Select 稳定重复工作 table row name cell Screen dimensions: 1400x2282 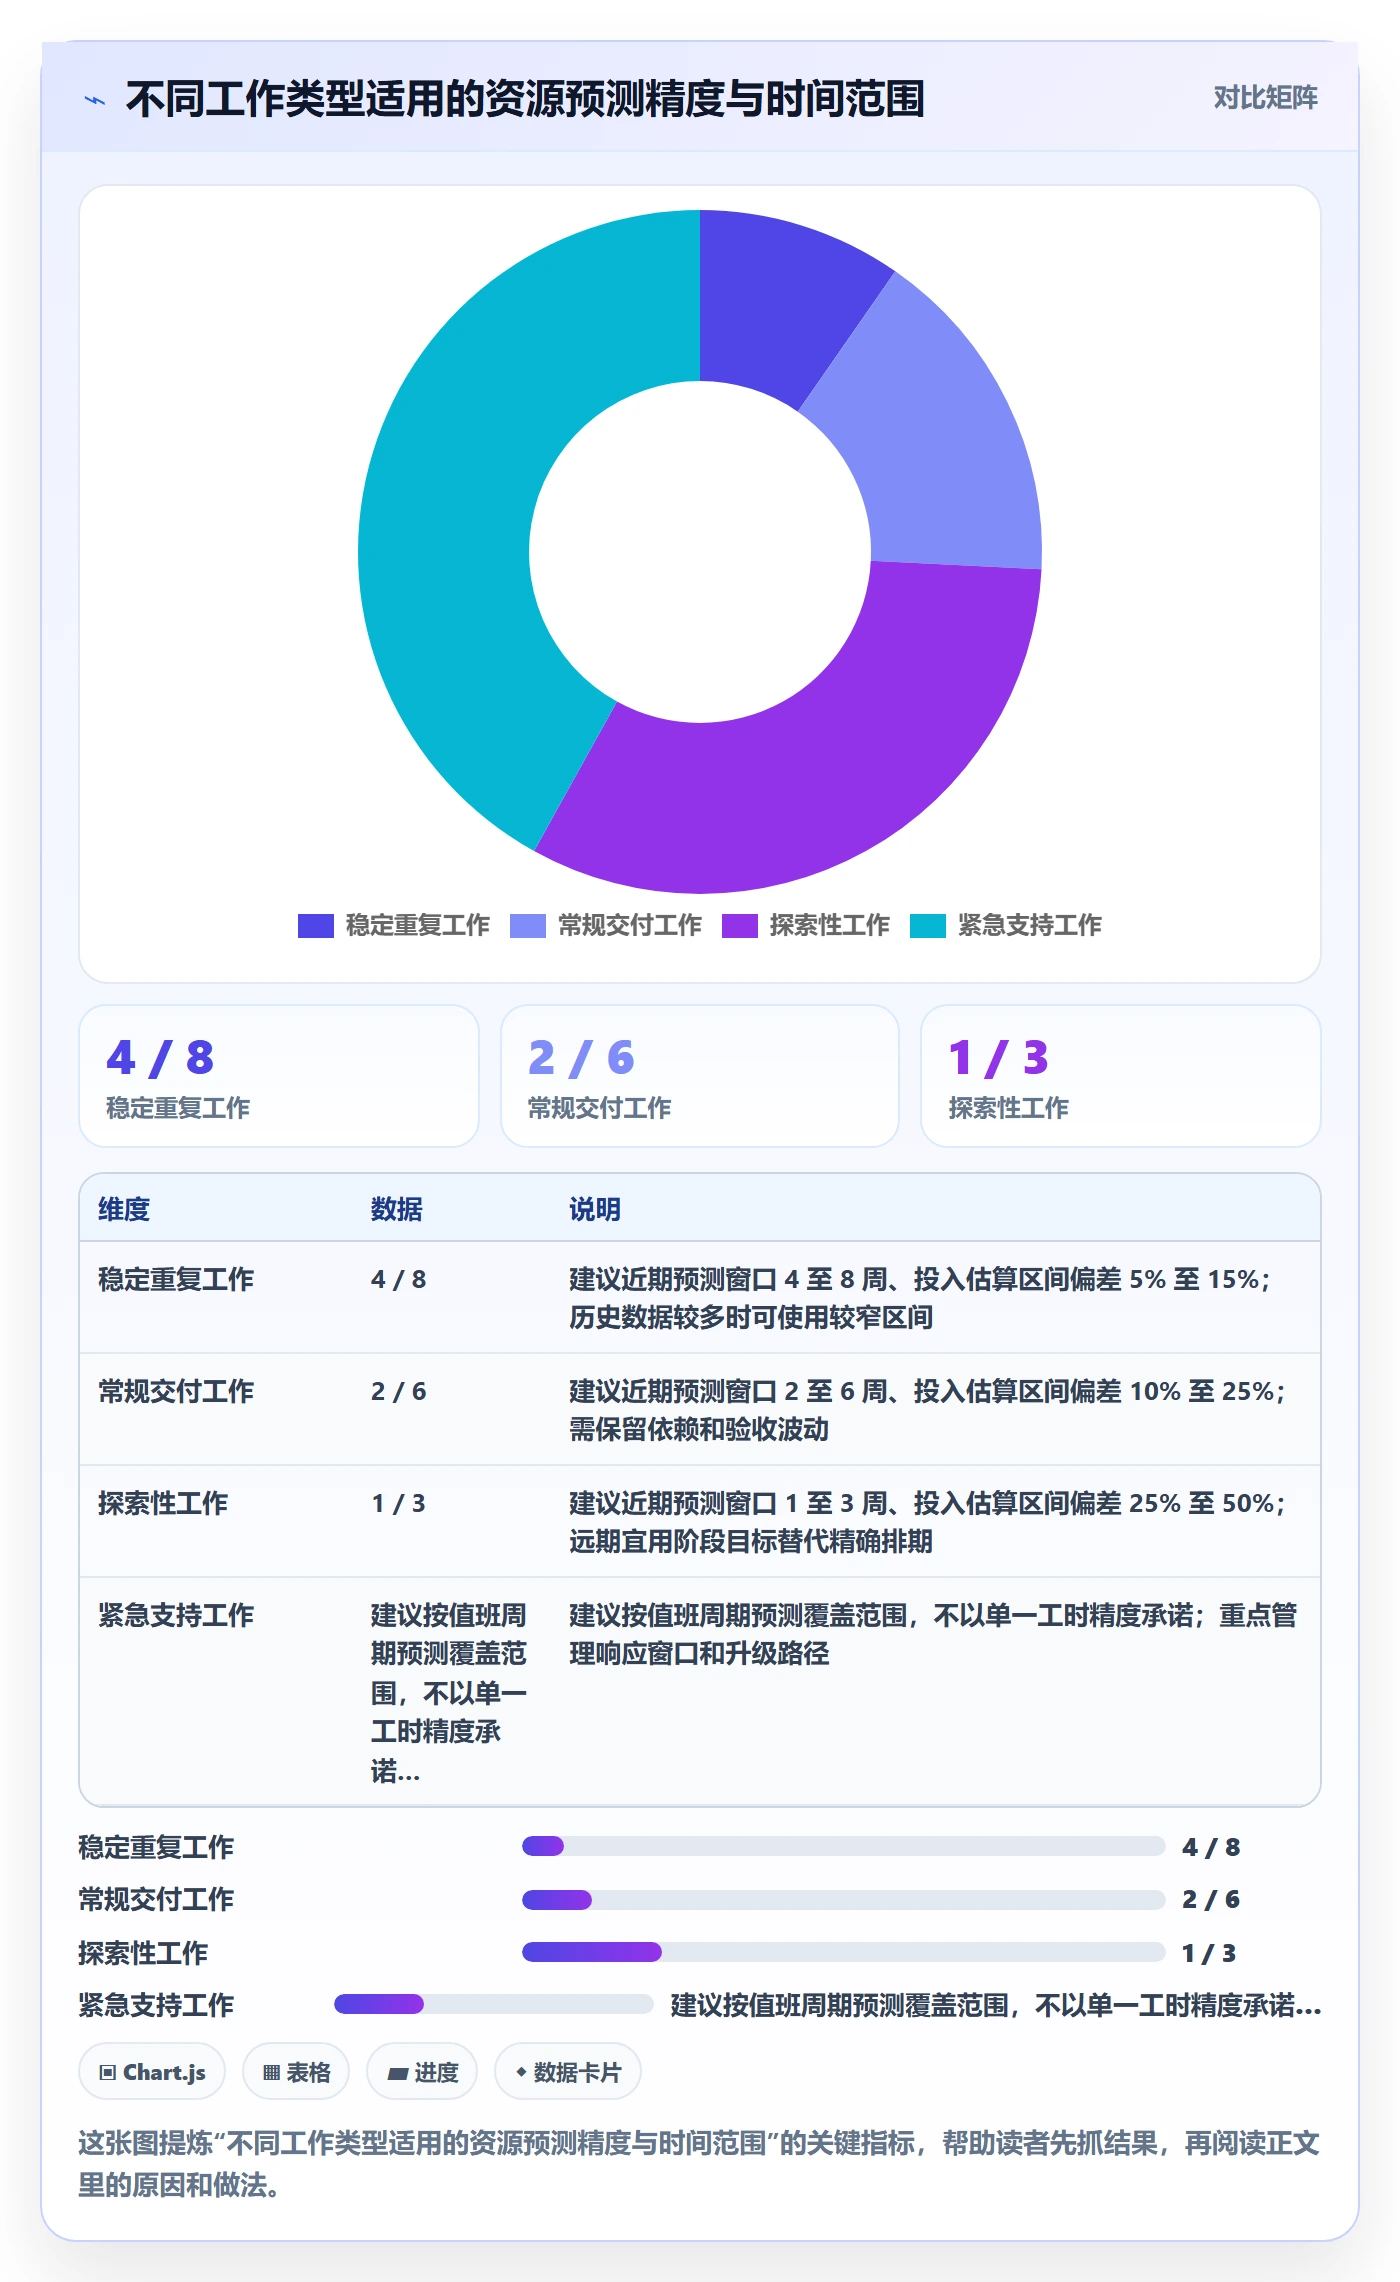click(176, 1279)
